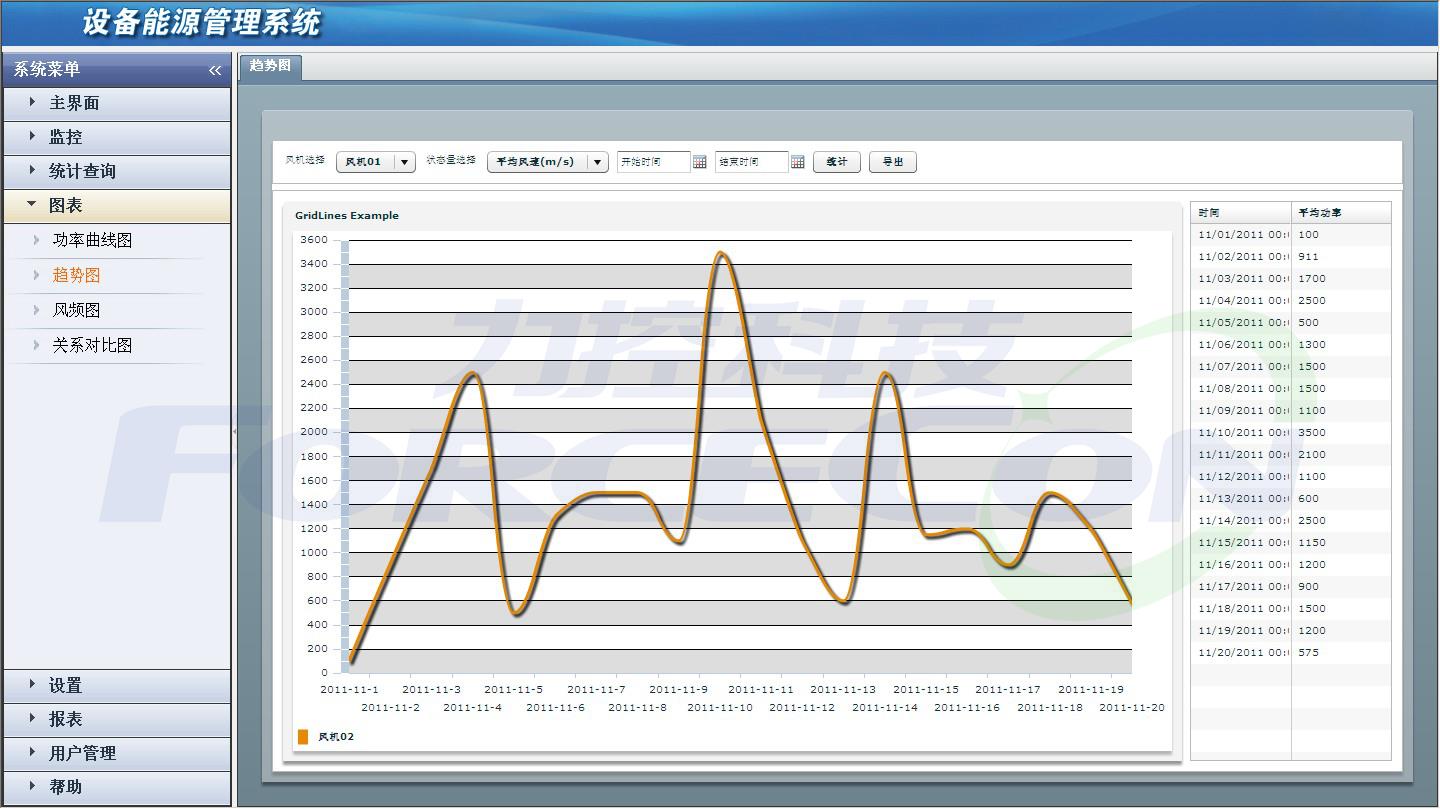Image resolution: width=1440 pixels, height=809 pixels.
Task: Sort table by 时间 column header
Action: pyautogui.click(x=1241, y=213)
